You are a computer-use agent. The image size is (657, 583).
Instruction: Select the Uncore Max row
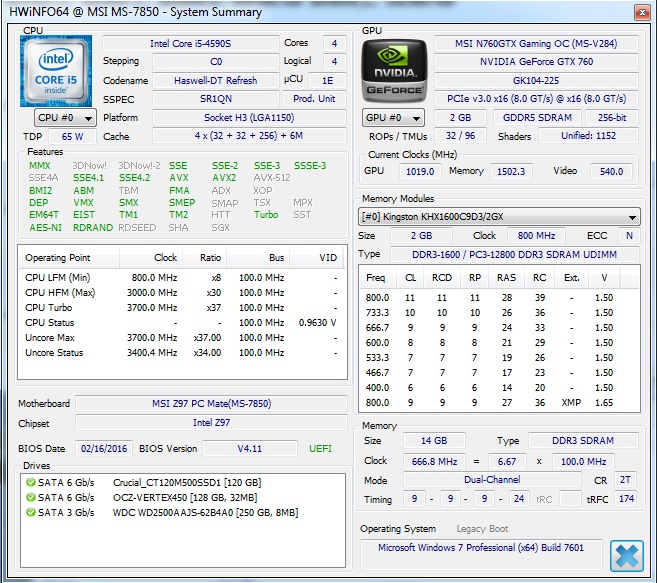pyautogui.click(x=181, y=338)
